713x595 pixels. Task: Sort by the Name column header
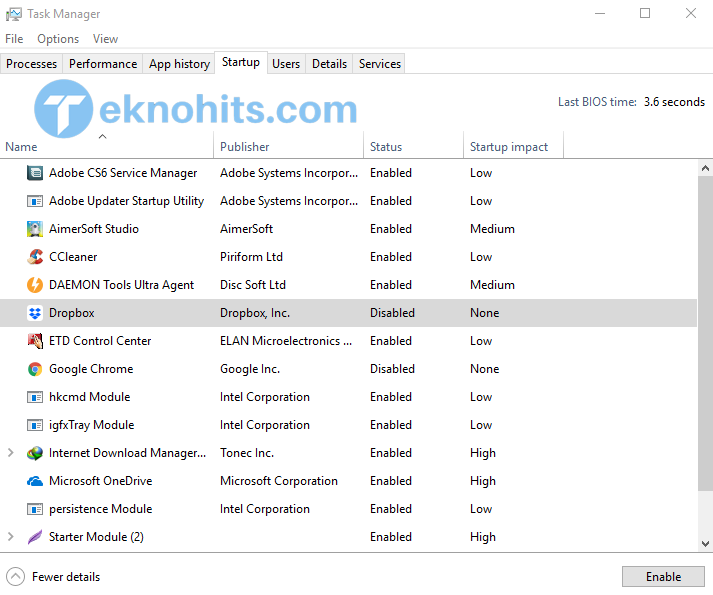107,146
